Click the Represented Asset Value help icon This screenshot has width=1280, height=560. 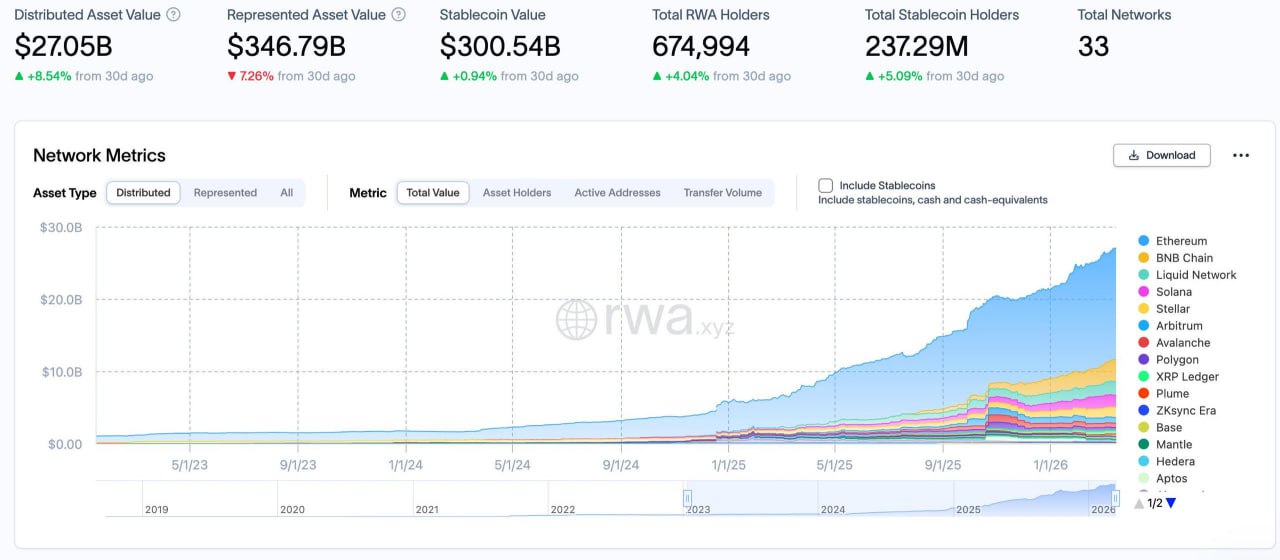click(x=399, y=15)
